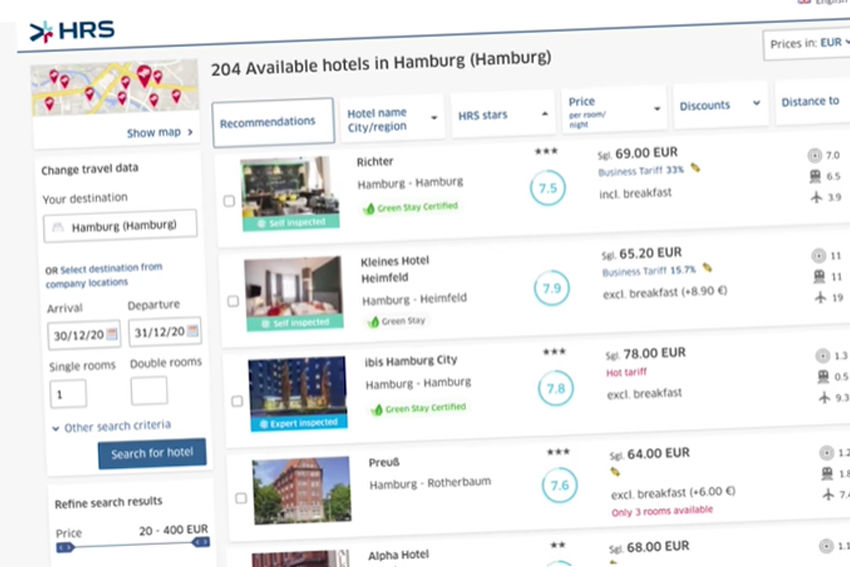Click the Business Tariff 33% label
850x567 pixels.
(x=641, y=171)
